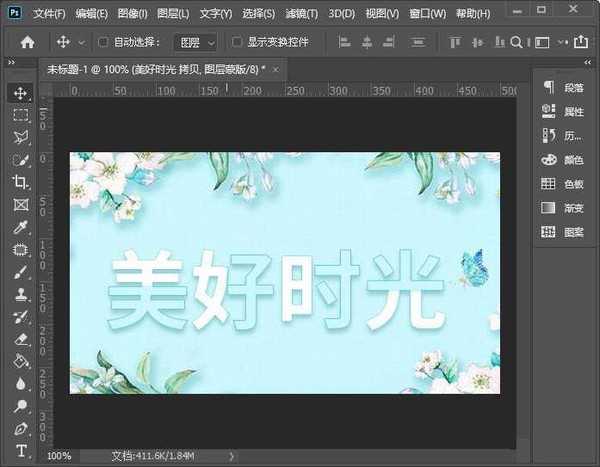
Task: Open the search icon in options bar
Action: click(515, 43)
